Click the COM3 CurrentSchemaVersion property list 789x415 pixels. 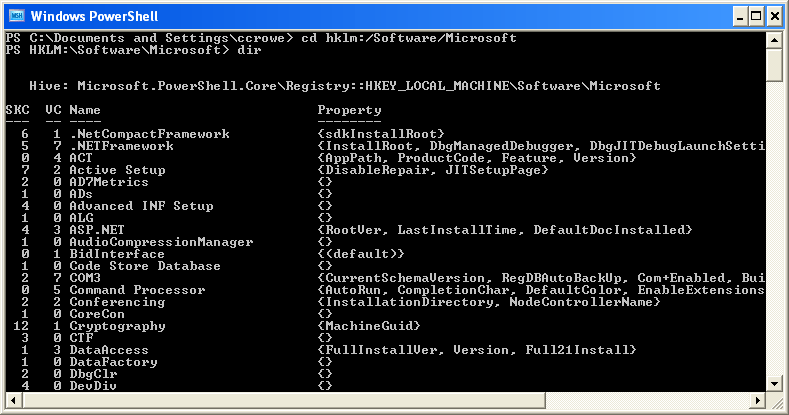541,279
